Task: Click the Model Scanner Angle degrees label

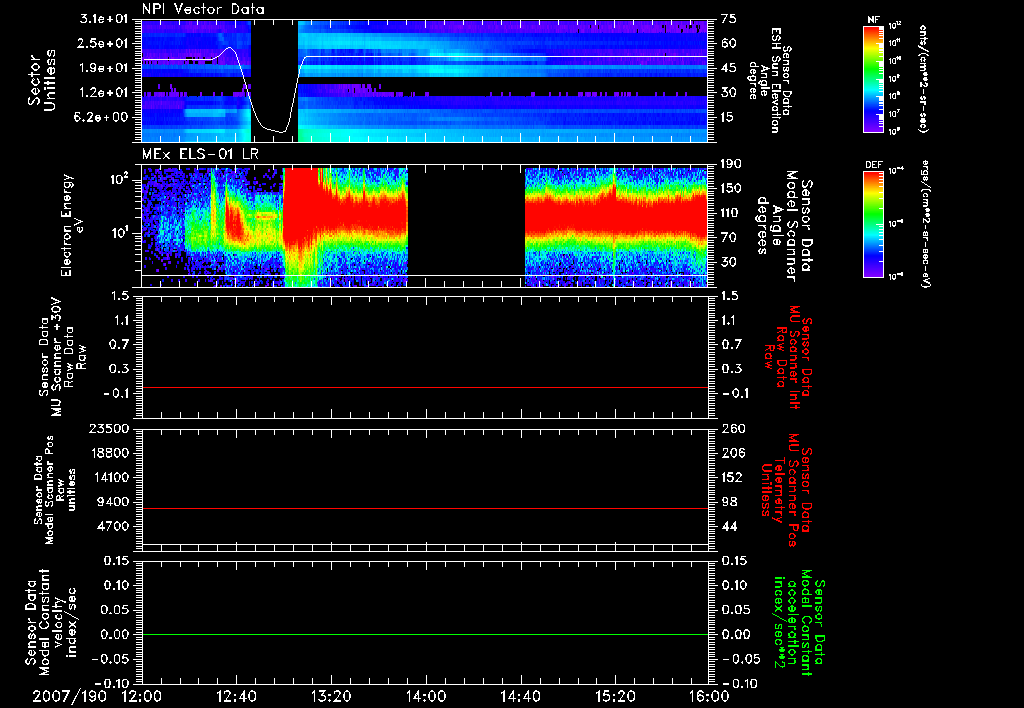Action: 784,226
